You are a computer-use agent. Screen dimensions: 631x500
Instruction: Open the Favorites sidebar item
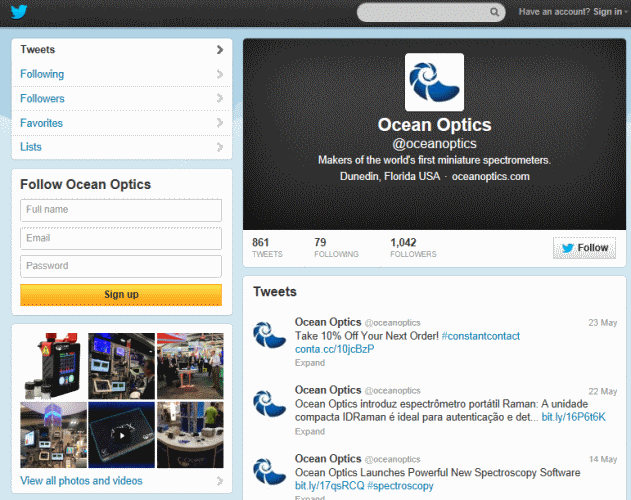pyautogui.click(x=122, y=123)
